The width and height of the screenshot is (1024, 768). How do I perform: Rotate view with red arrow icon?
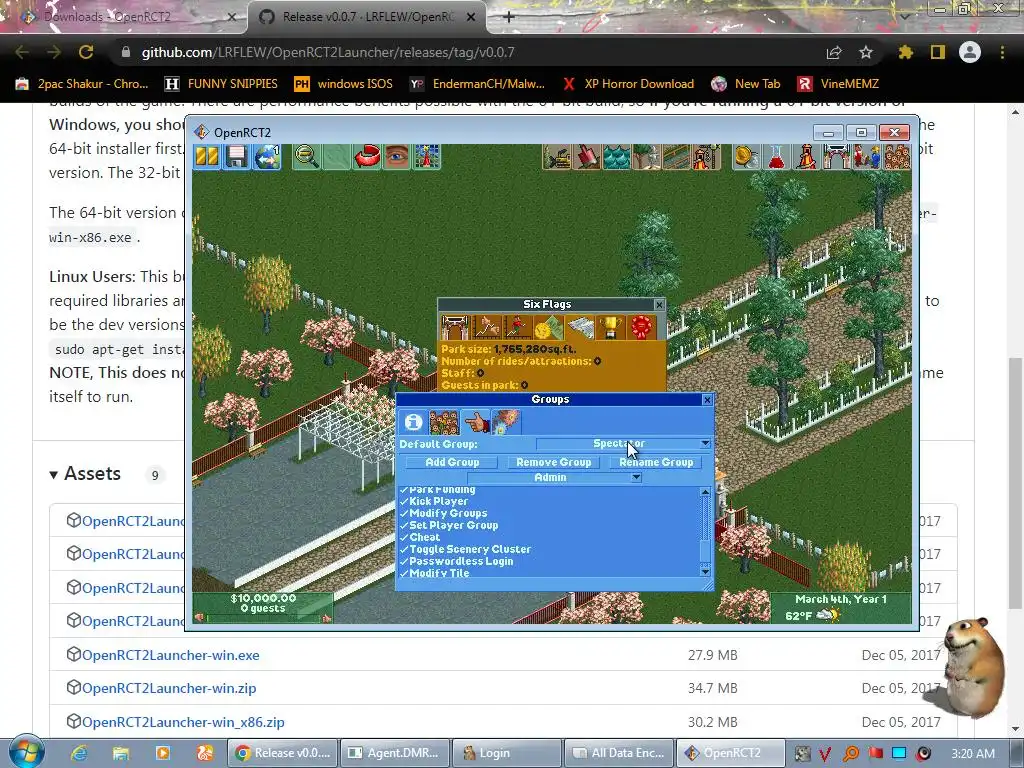pos(366,157)
